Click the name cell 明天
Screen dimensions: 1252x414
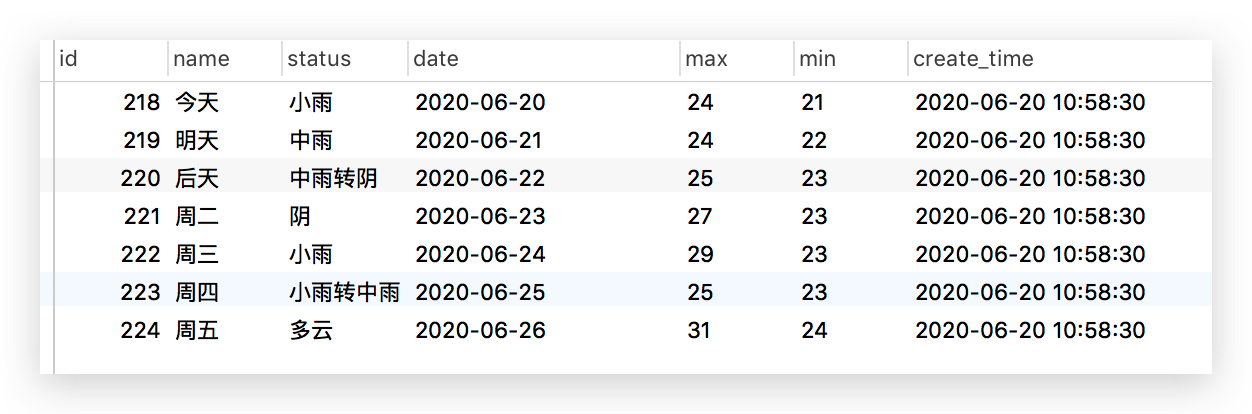coord(196,140)
